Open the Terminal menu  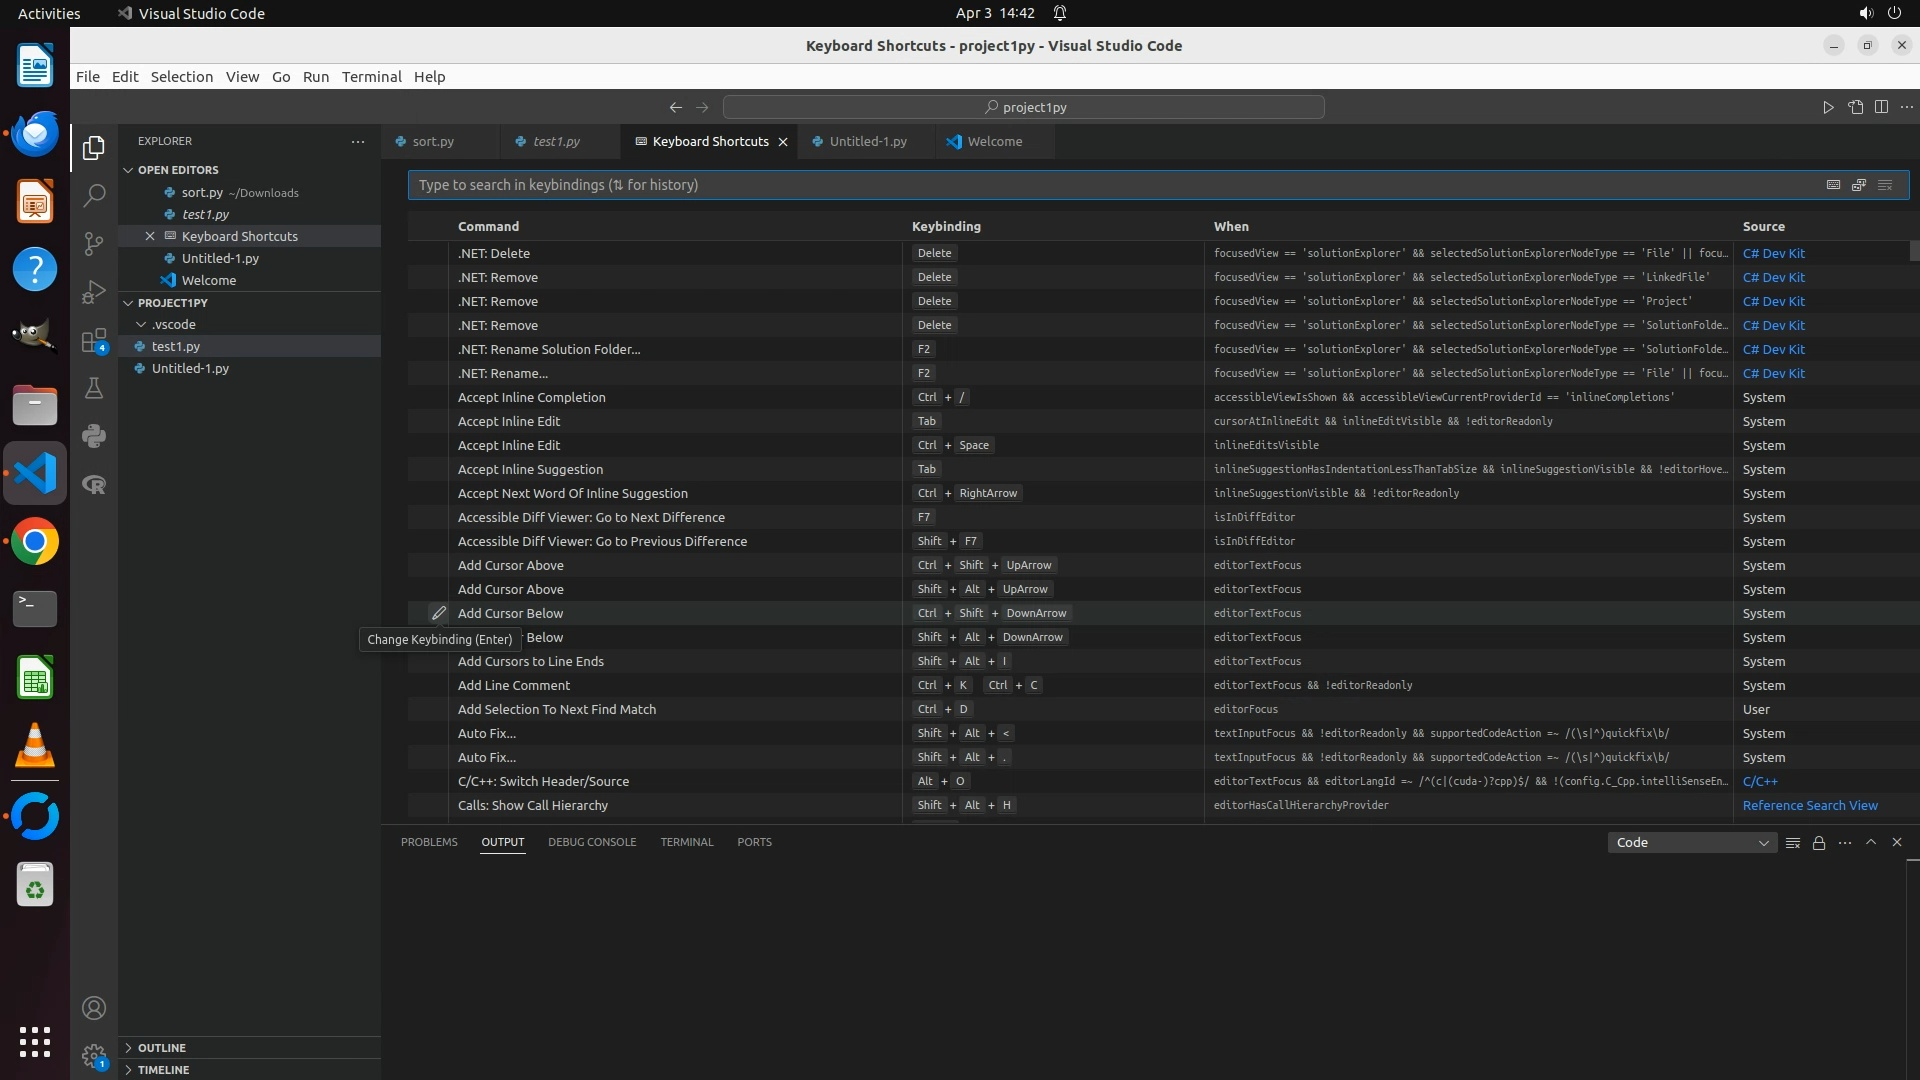click(371, 77)
